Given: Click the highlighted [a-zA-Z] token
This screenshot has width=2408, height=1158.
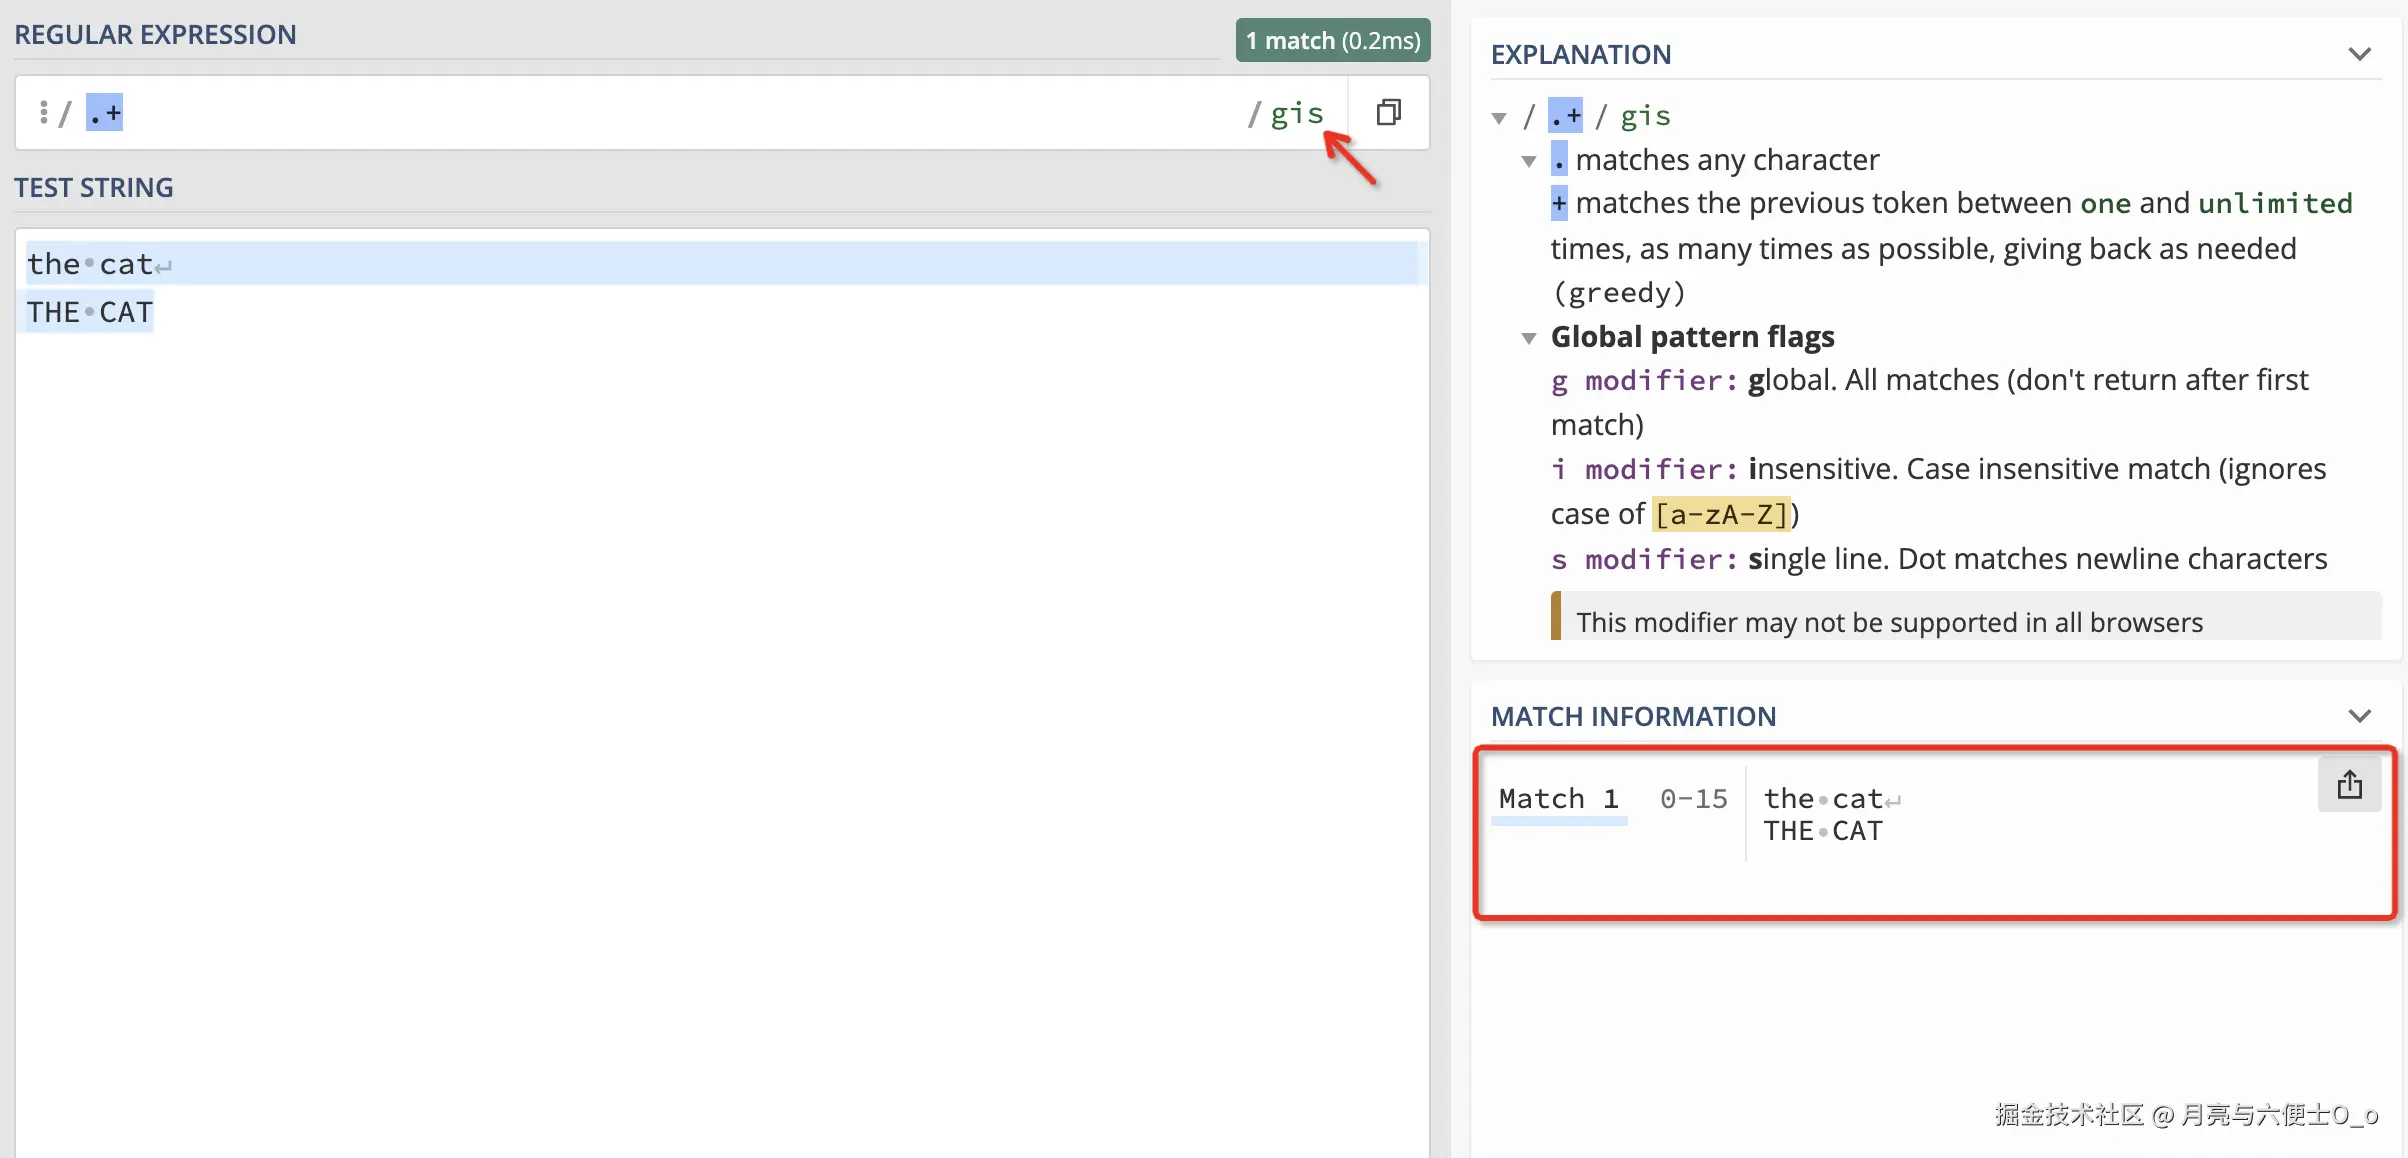Looking at the screenshot, I should pos(1720,514).
